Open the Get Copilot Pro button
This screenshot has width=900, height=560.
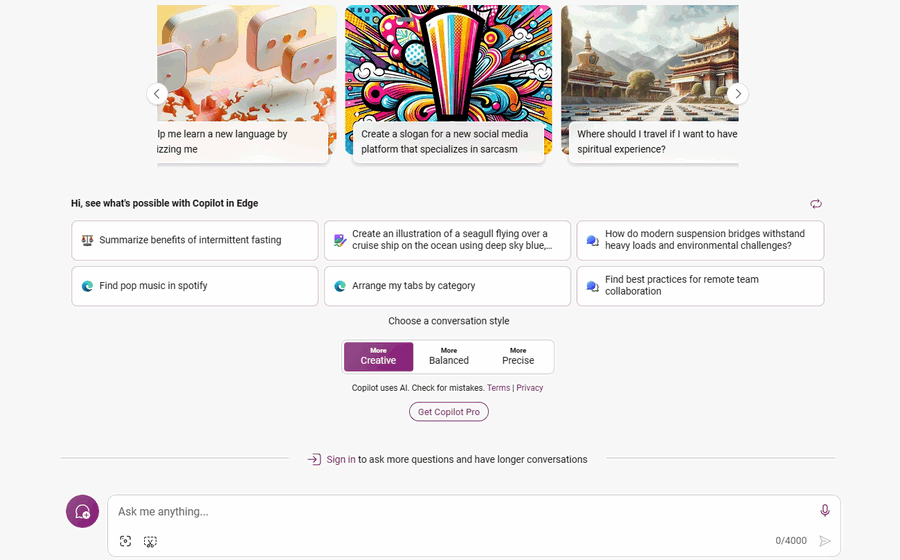(449, 412)
